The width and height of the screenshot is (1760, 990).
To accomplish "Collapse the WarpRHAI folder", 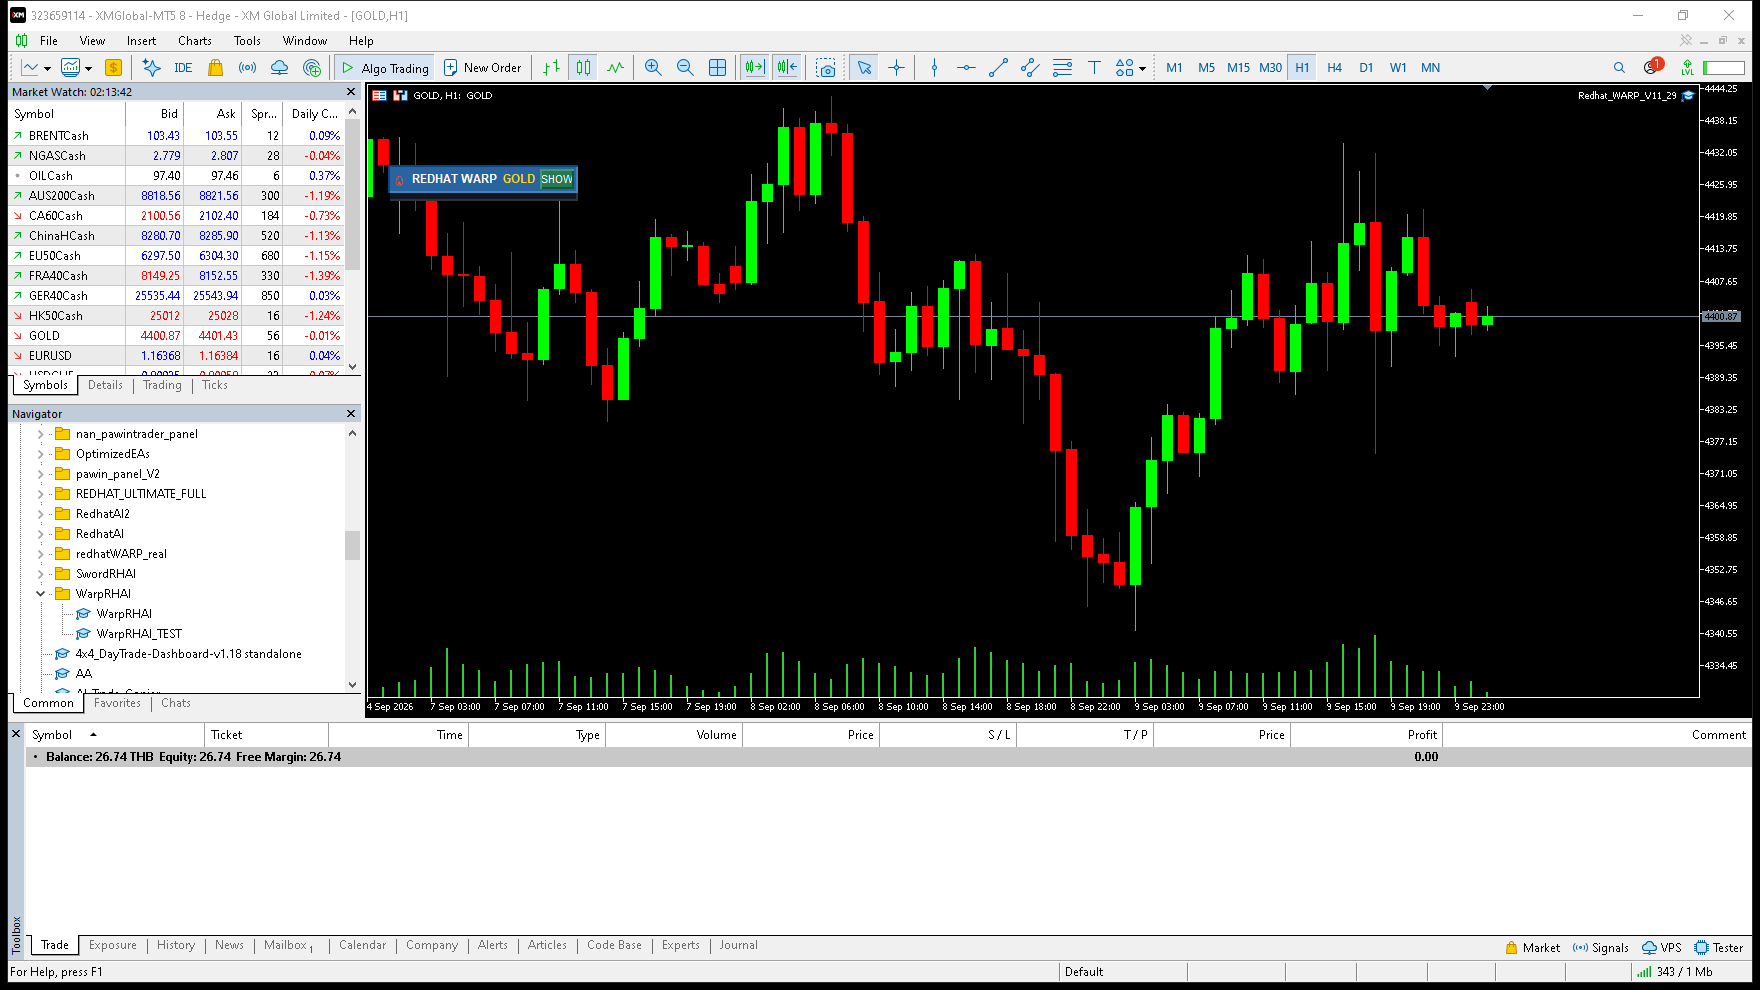I will 41,594.
